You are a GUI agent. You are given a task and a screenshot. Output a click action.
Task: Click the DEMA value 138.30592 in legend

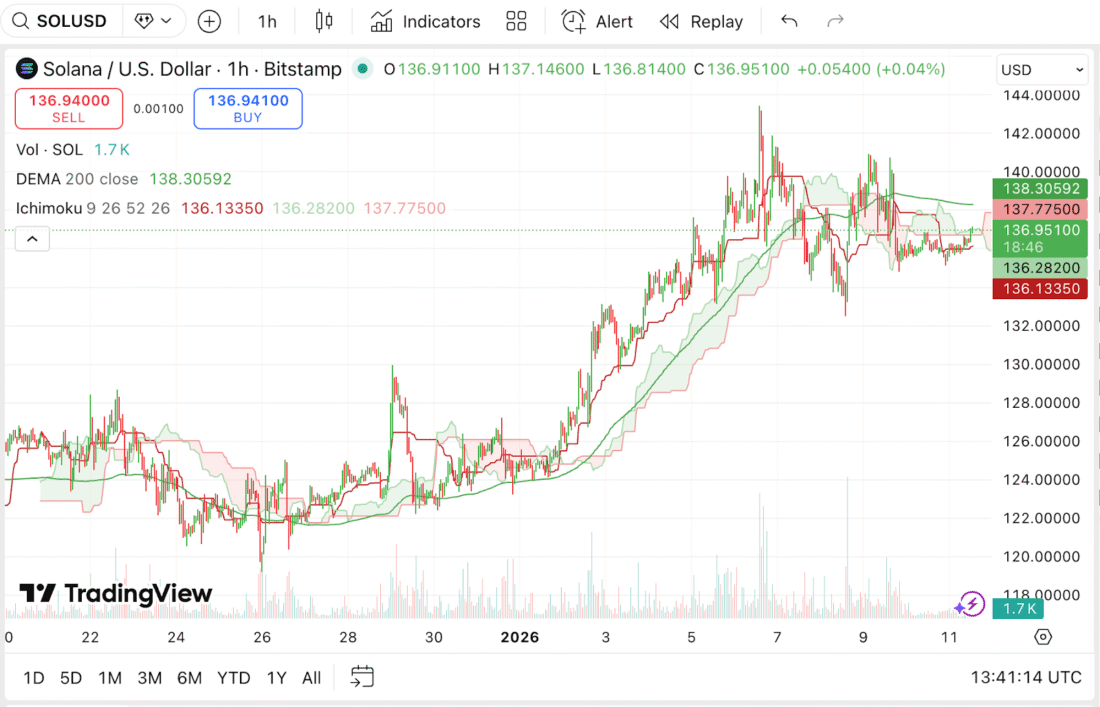point(190,179)
